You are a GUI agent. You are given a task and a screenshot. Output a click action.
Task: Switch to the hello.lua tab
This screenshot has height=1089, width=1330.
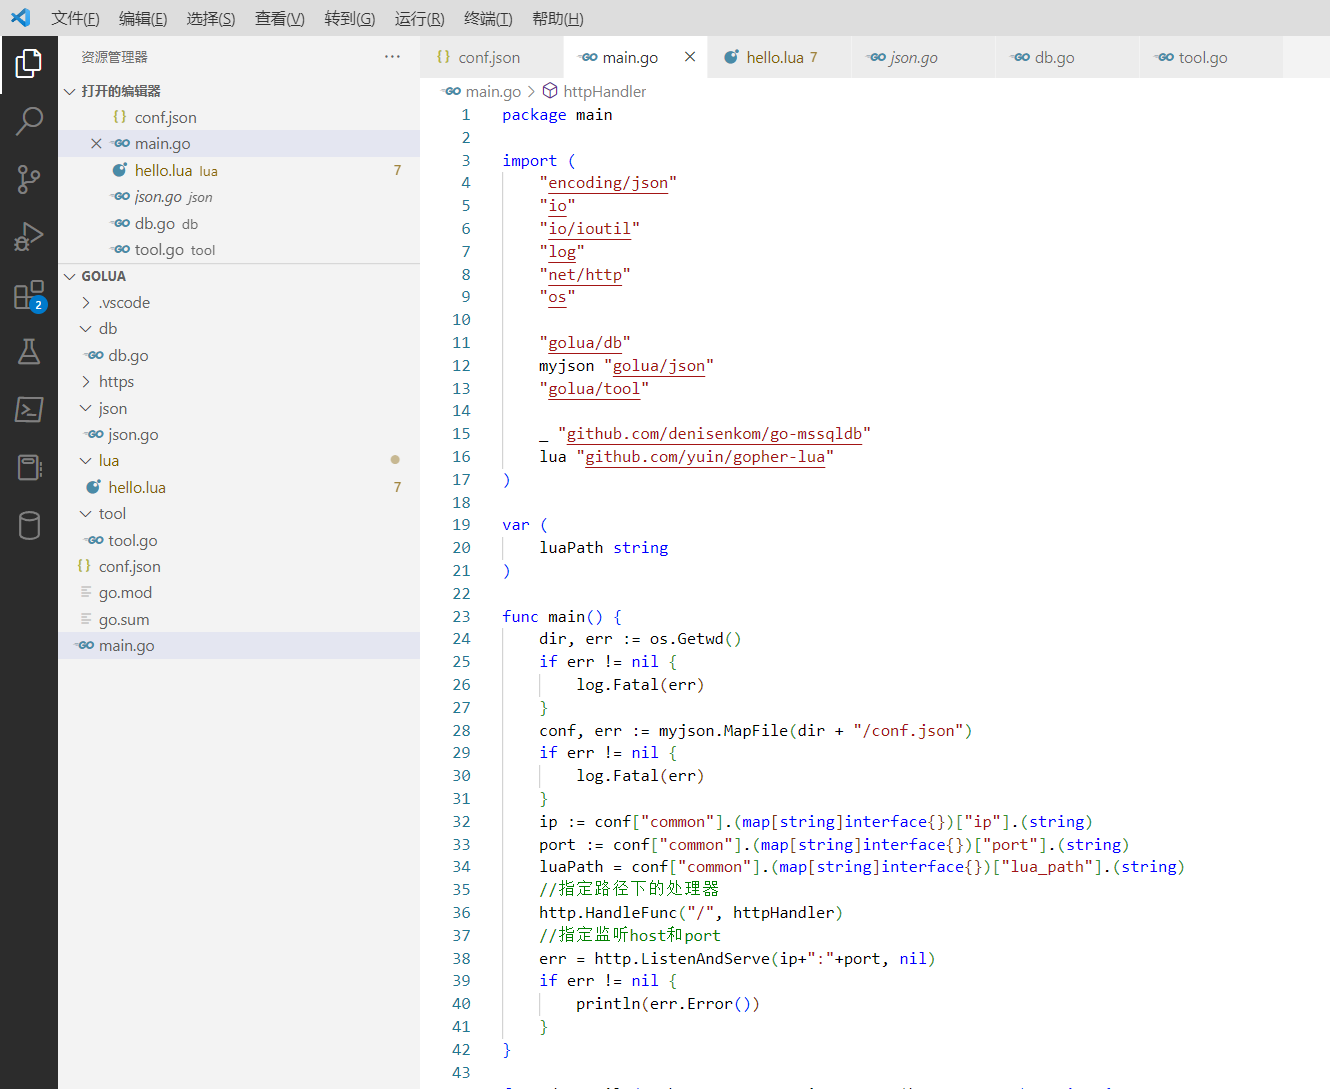pos(779,57)
